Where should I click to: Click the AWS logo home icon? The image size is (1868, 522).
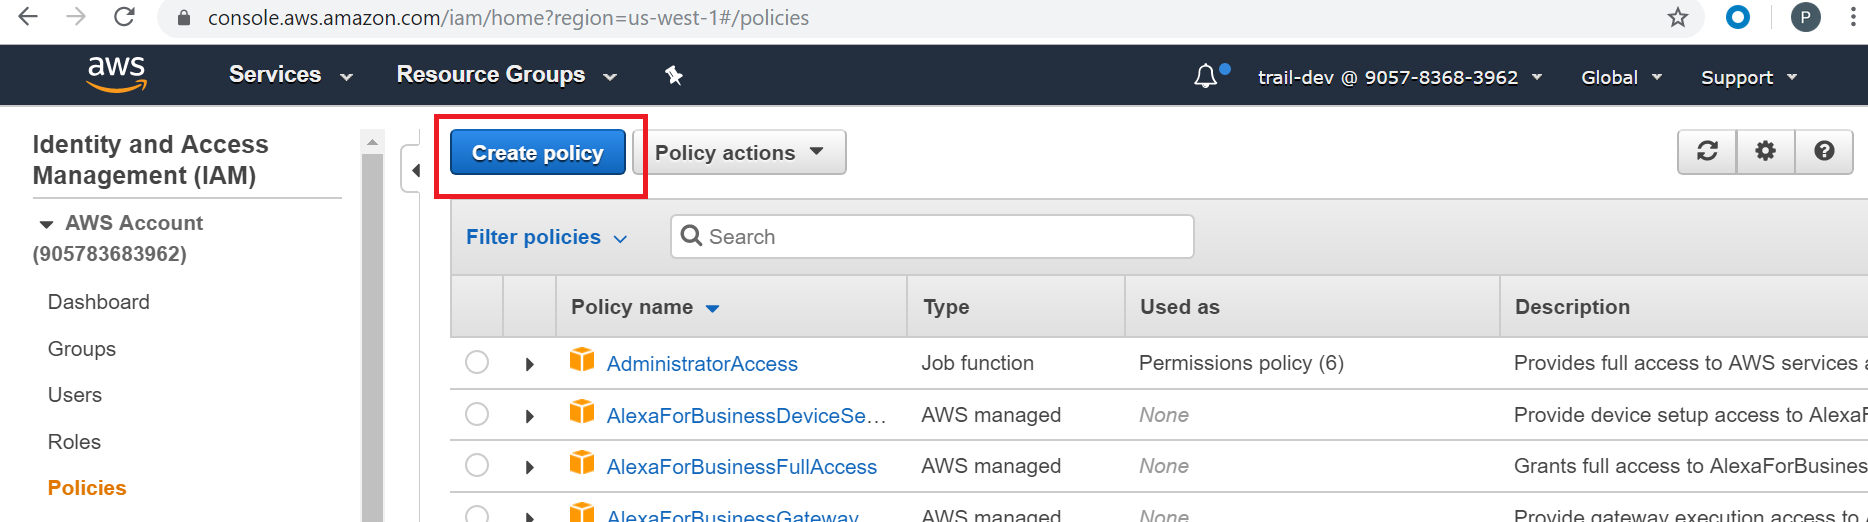[117, 75]
